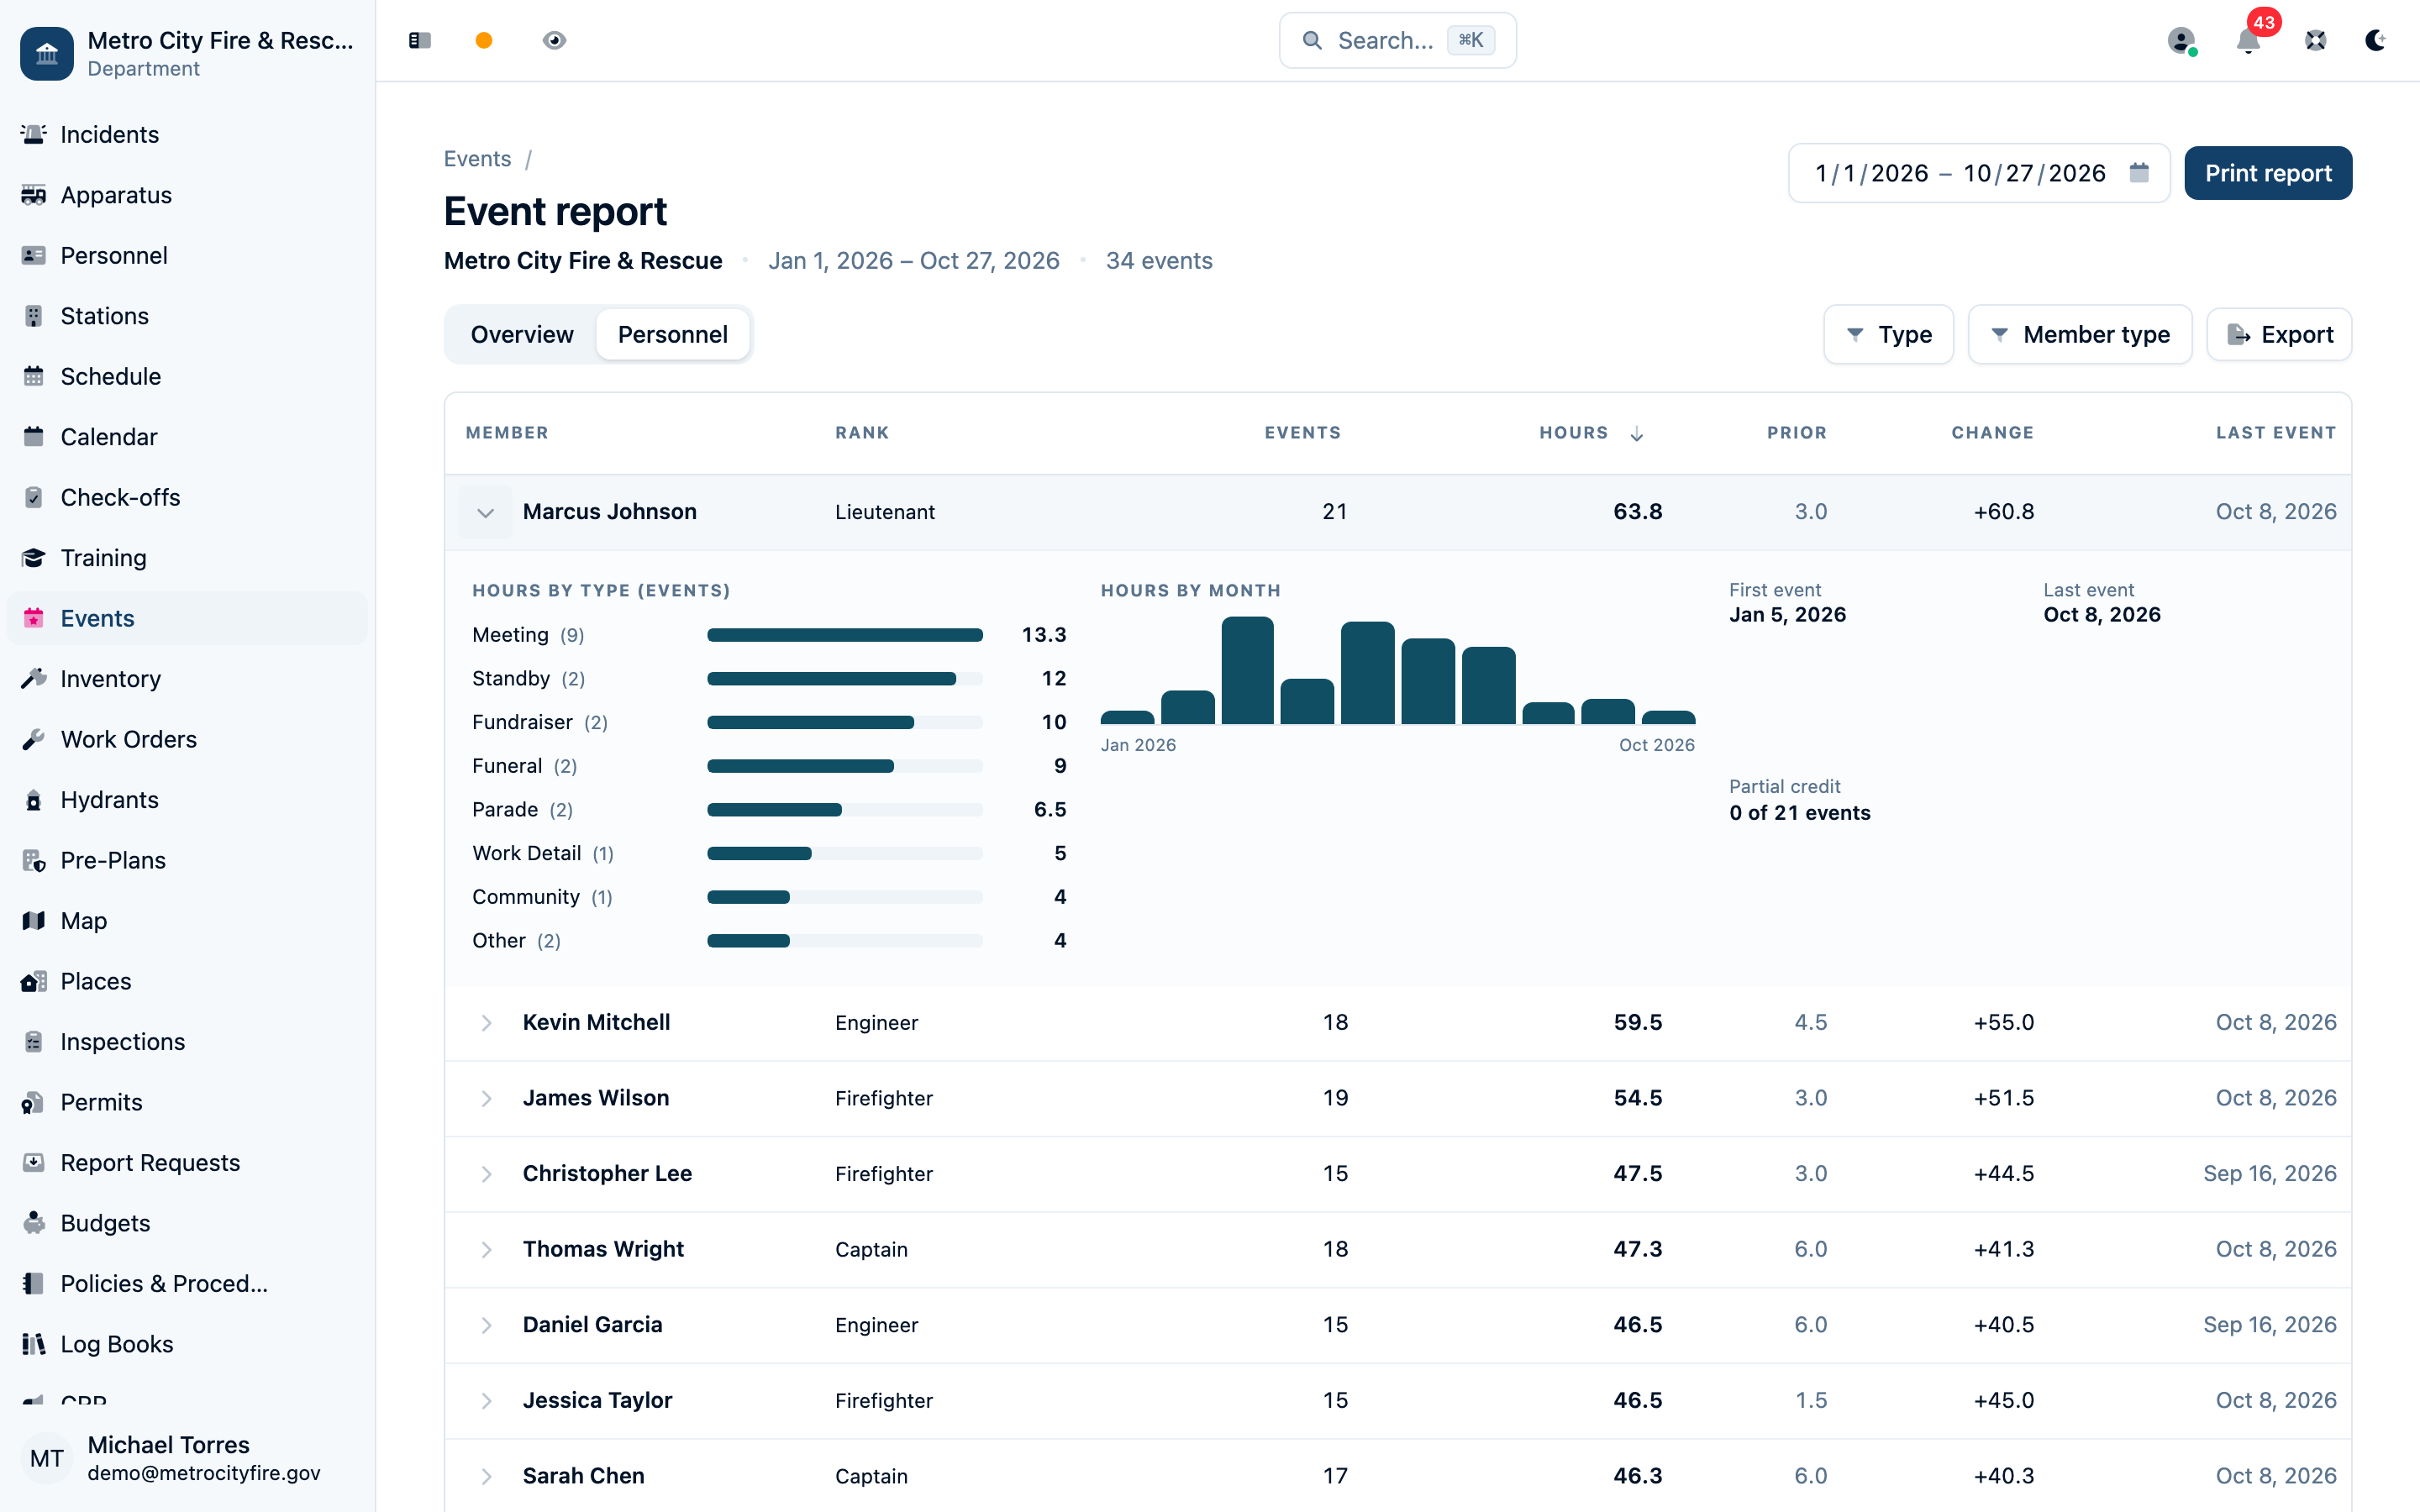Follow the Events breadcrumb link
Image resolution: width=2420 pixels, height=1512 pixels.
tap(477, 159)
